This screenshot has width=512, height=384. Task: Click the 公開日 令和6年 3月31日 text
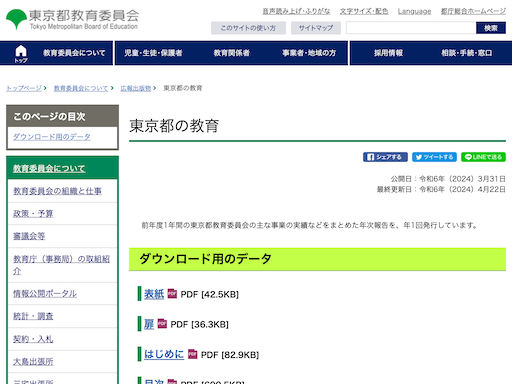[x=448, y=179]
